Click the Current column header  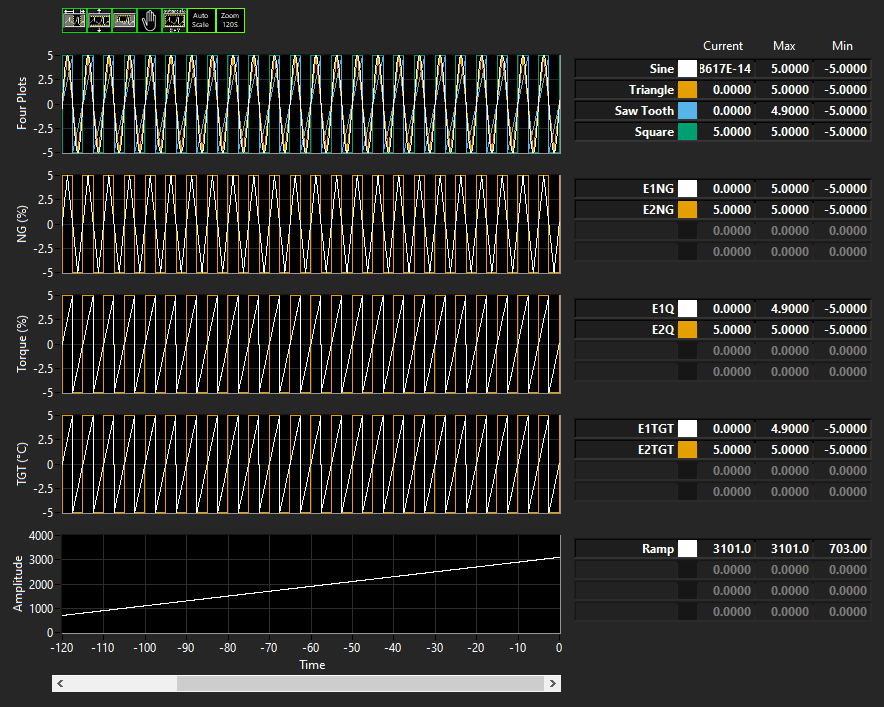pyautogui.click(x=723, y=46)
